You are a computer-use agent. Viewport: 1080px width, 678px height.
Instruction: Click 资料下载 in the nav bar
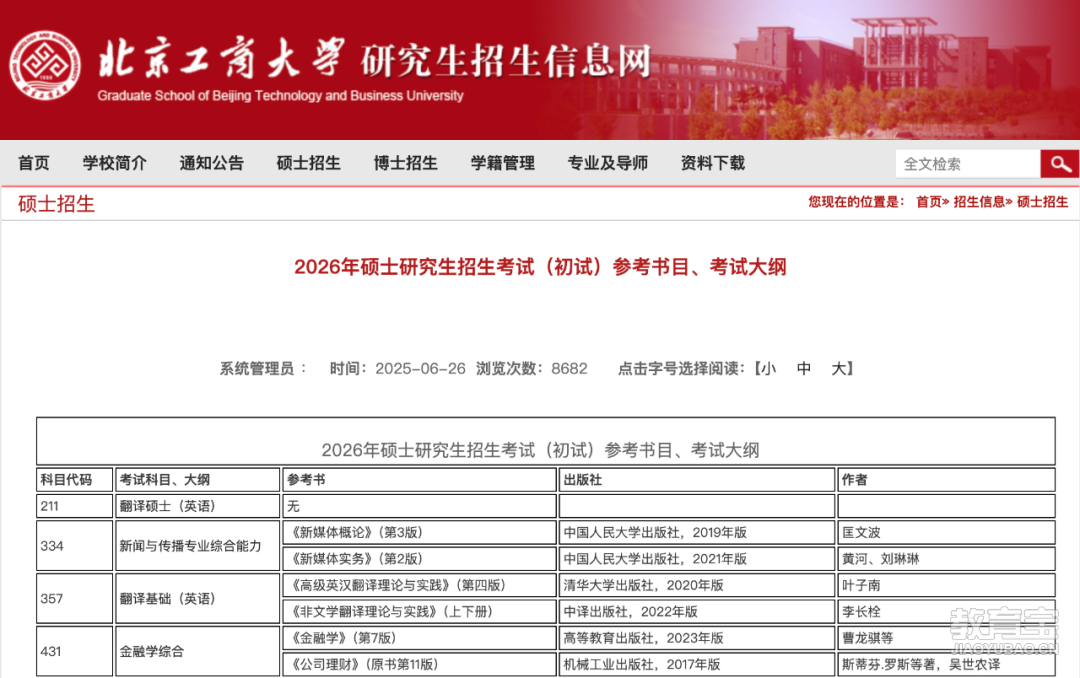point(712,163)
